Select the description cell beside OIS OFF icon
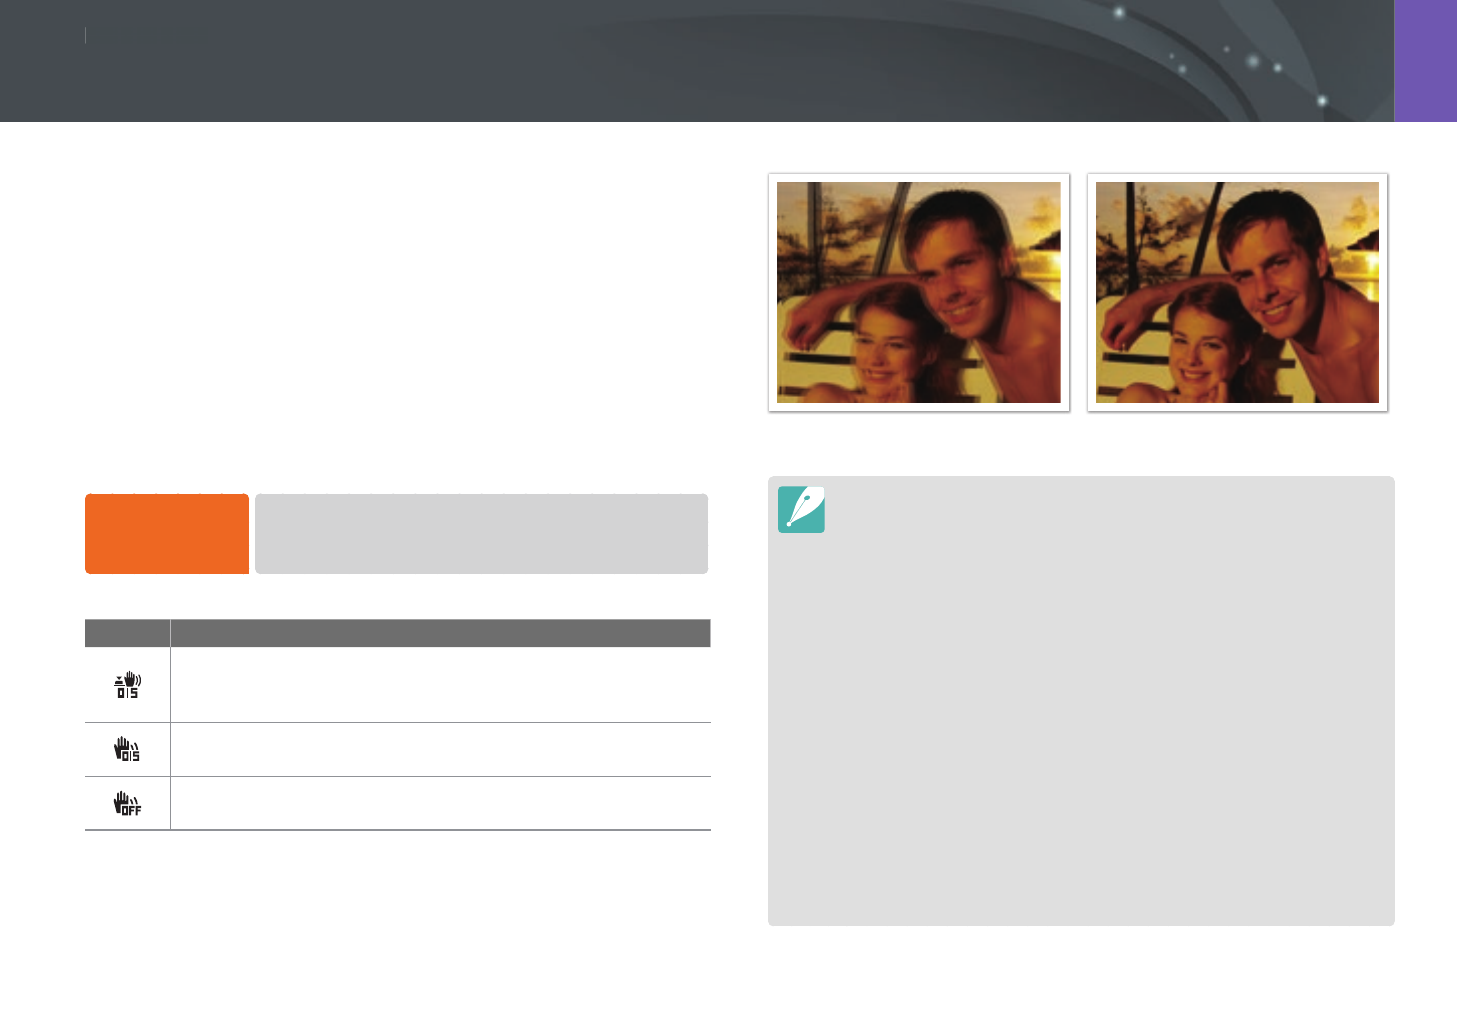1457x1032 pixels. click(440, 803)
